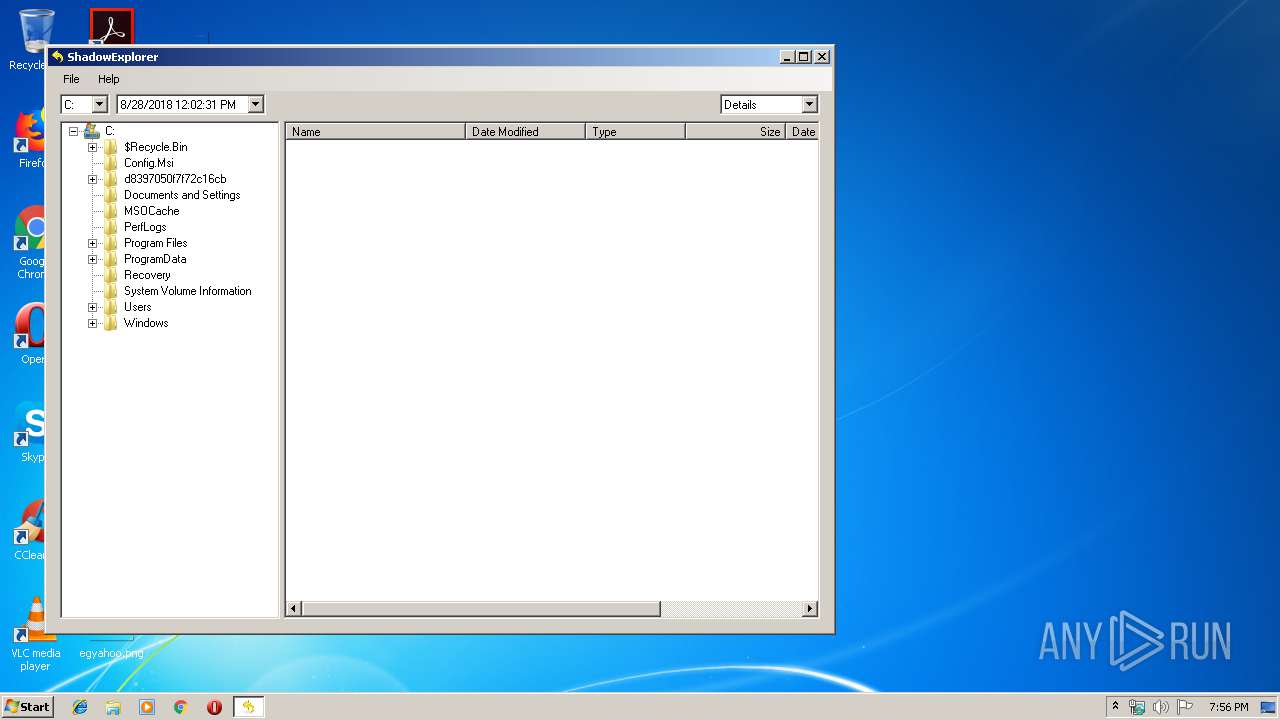Screen dimensions: 1280x720
Task: Select the Users folder label
Action: point(137,307)
